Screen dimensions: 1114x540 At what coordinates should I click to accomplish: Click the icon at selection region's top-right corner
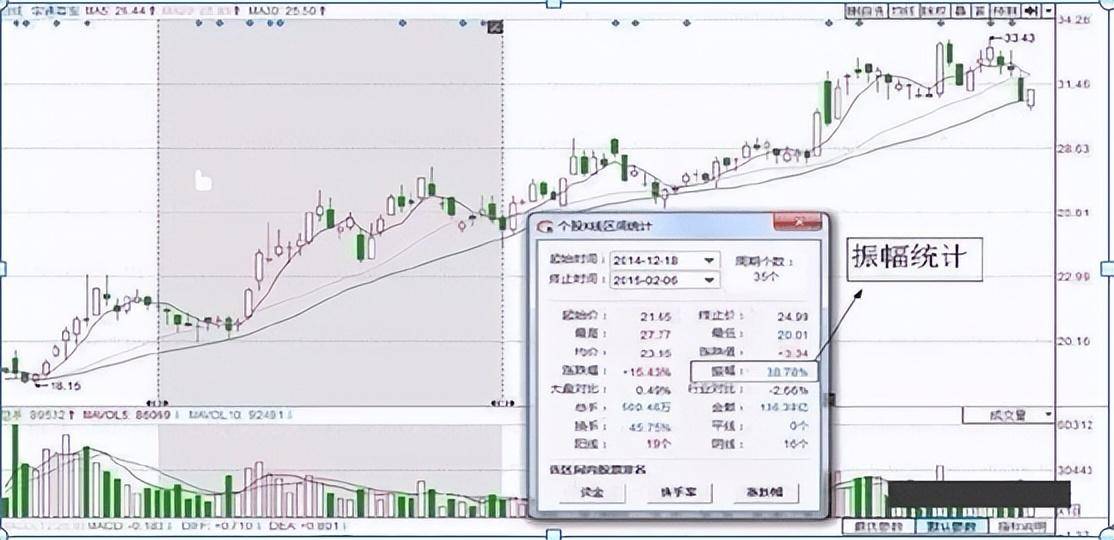coord(496,26)
